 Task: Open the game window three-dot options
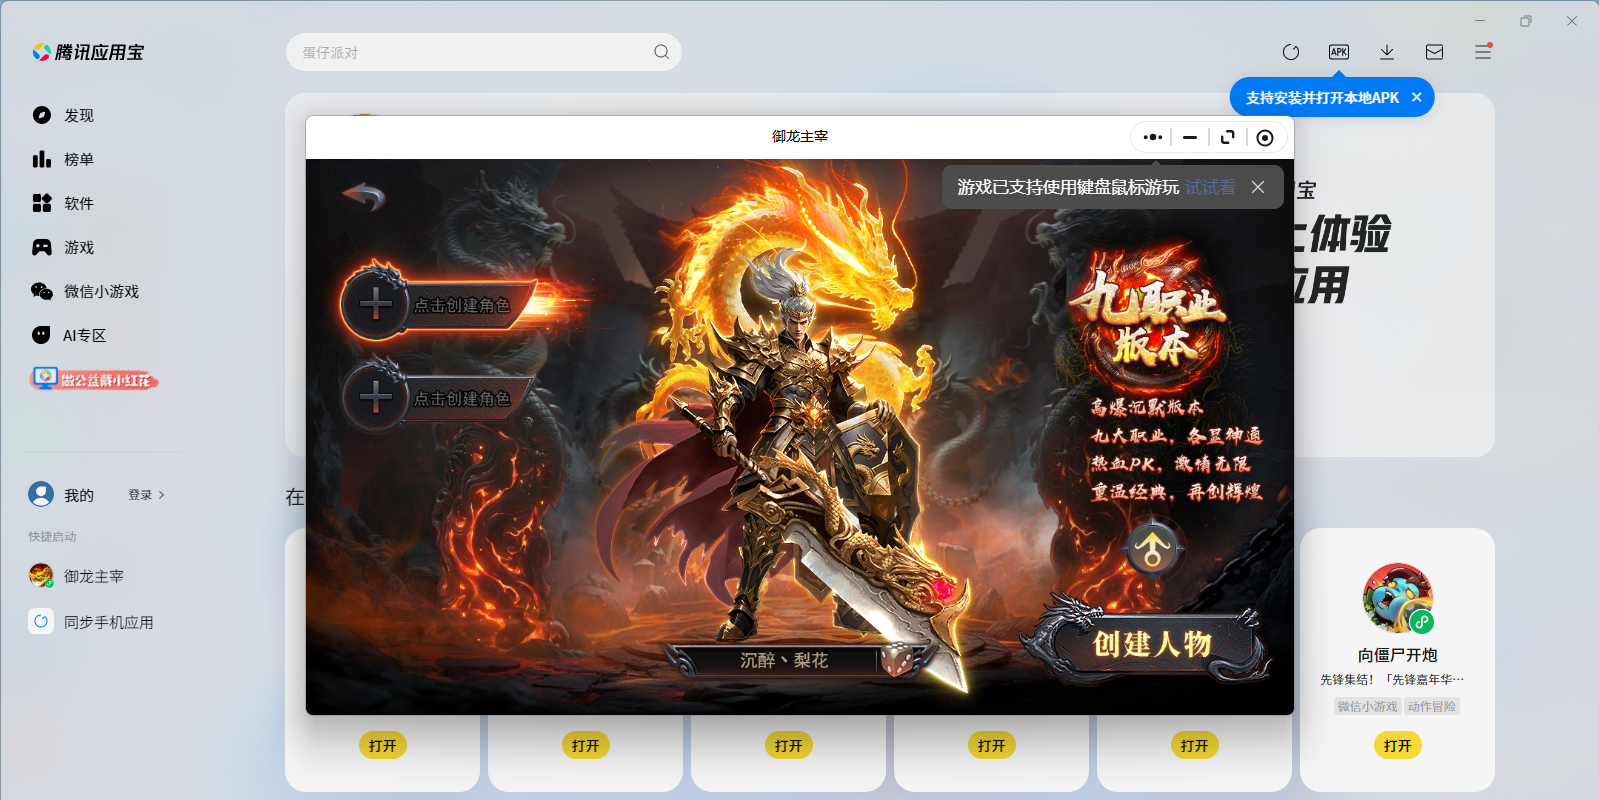coord(1153,138)
